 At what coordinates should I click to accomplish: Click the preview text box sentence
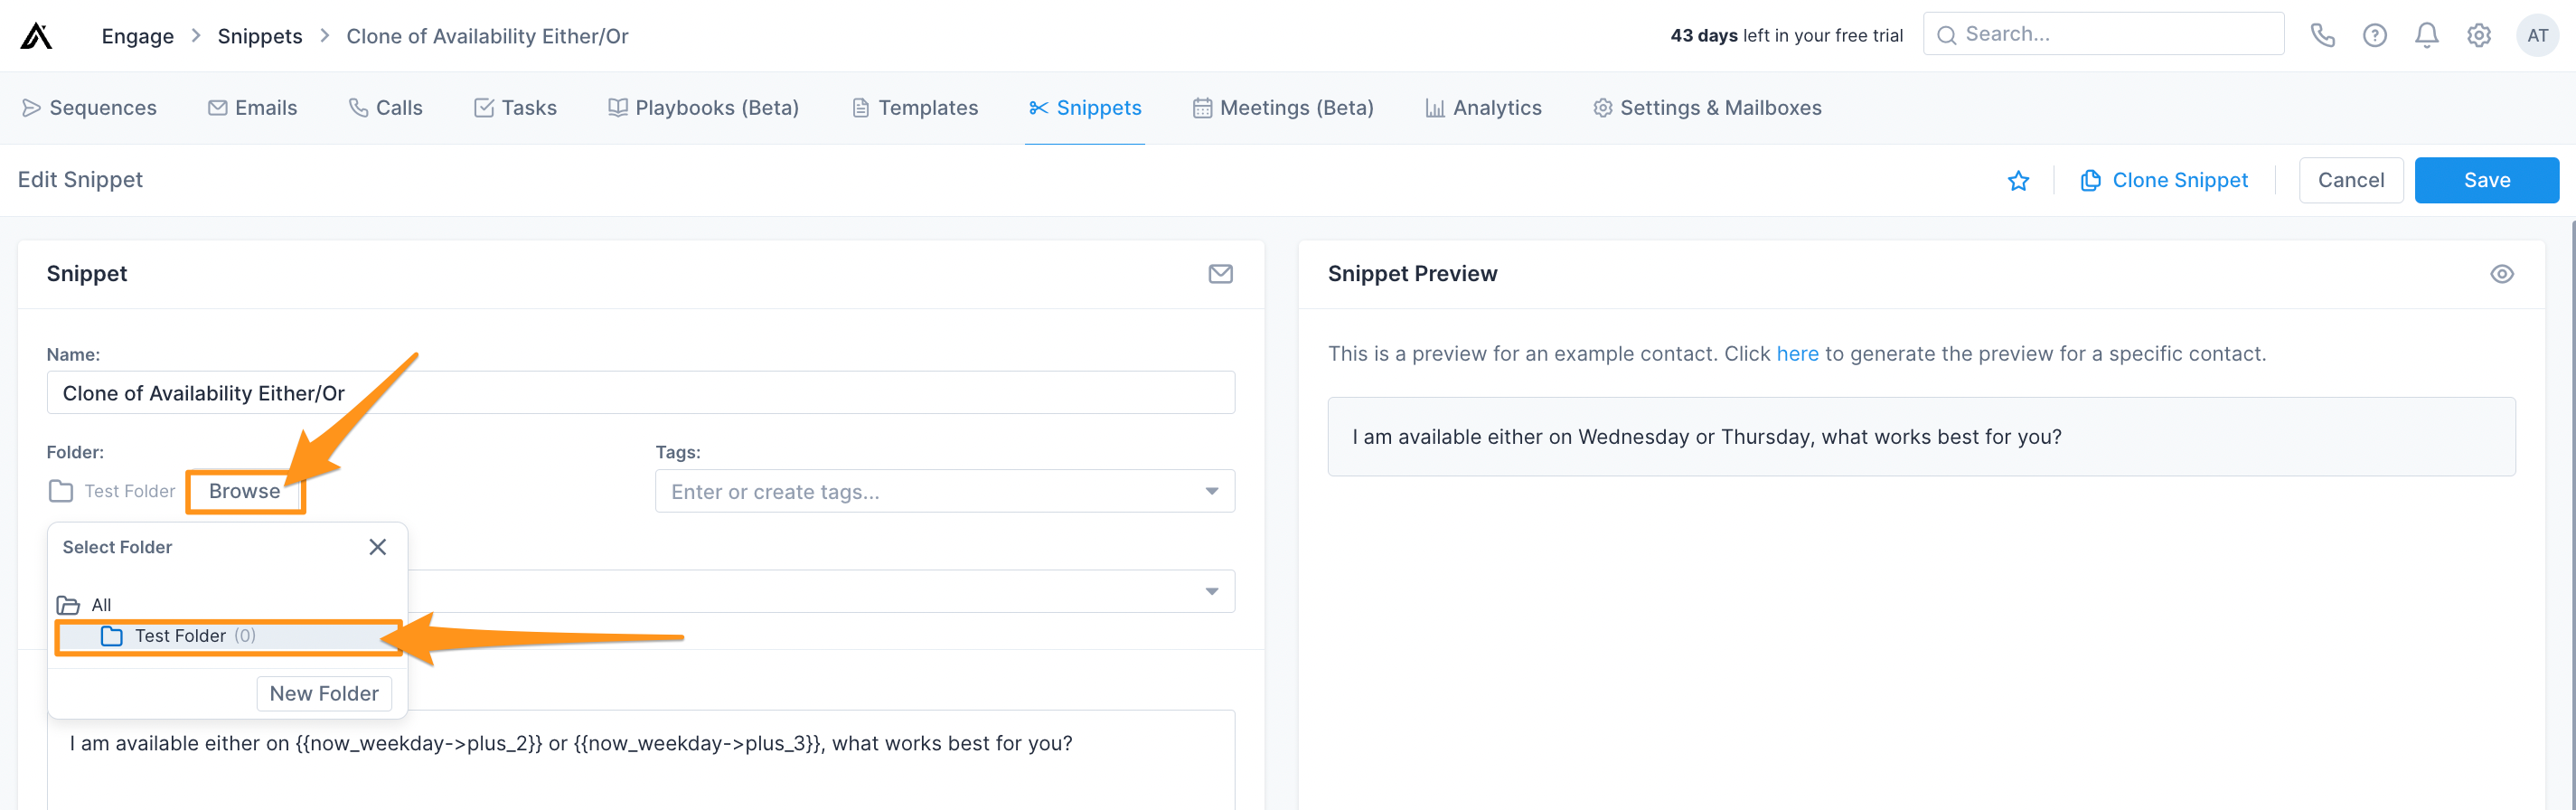pos(1706,437)
